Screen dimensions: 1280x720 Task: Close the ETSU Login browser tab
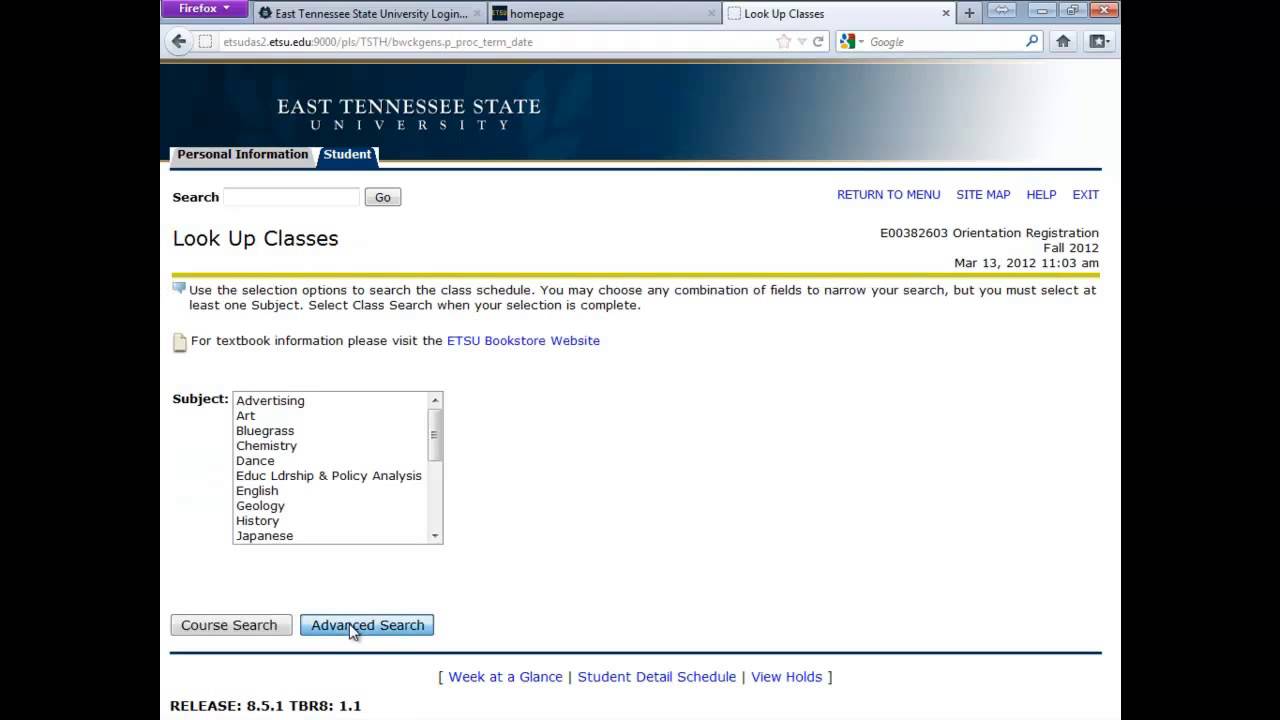pyautogui.click(x=477, y=14)
